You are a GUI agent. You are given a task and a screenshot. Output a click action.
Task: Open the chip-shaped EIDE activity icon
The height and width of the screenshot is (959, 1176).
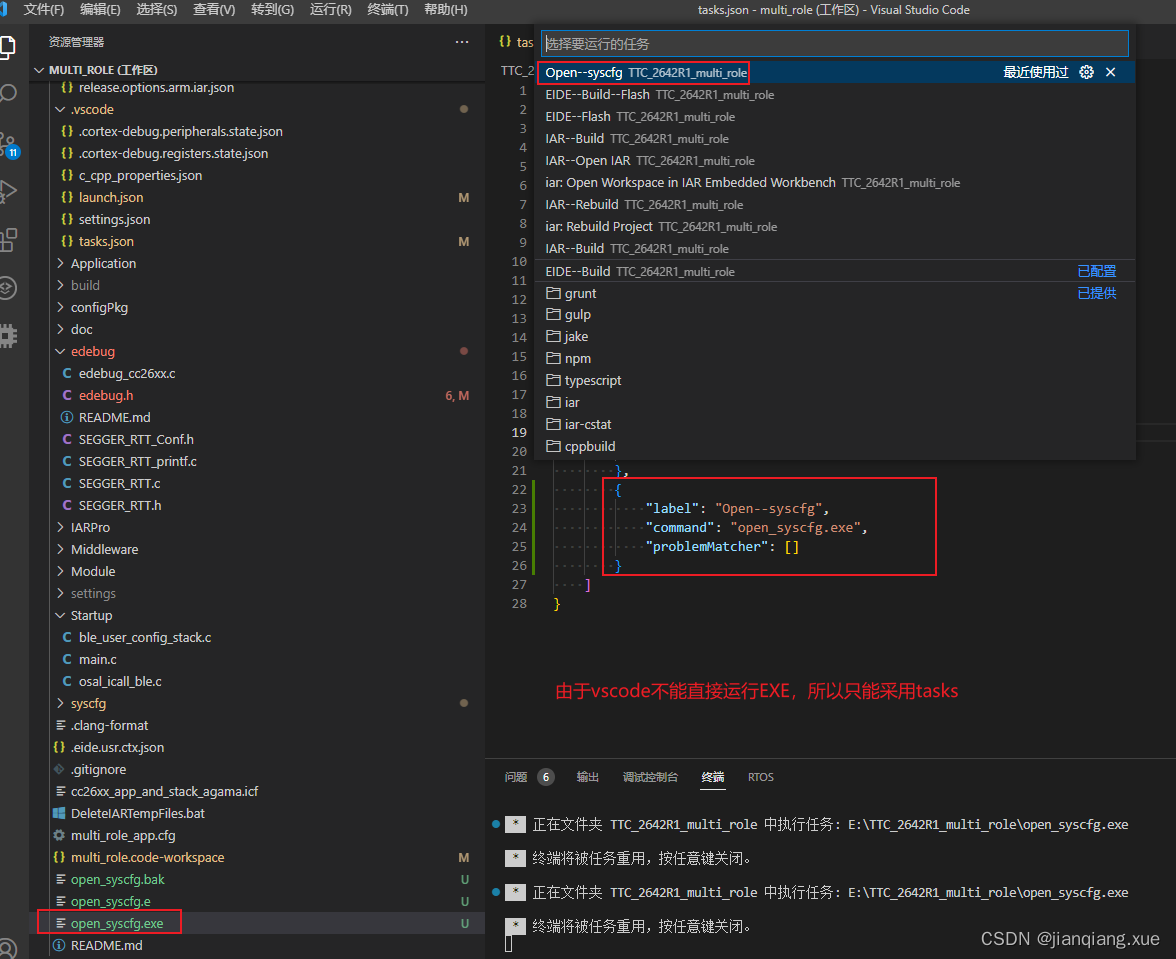click(x=8, y=335)
